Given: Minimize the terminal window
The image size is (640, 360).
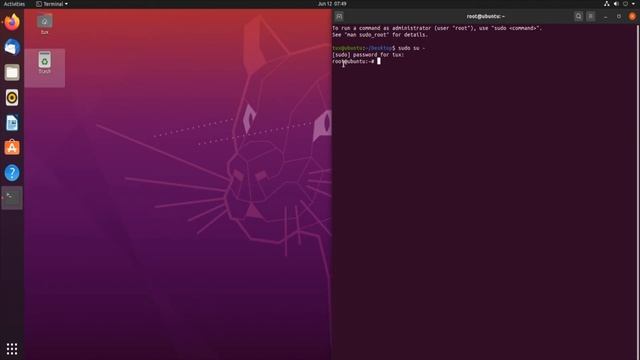Looking at the screenshot, I should tap(606, 16).
